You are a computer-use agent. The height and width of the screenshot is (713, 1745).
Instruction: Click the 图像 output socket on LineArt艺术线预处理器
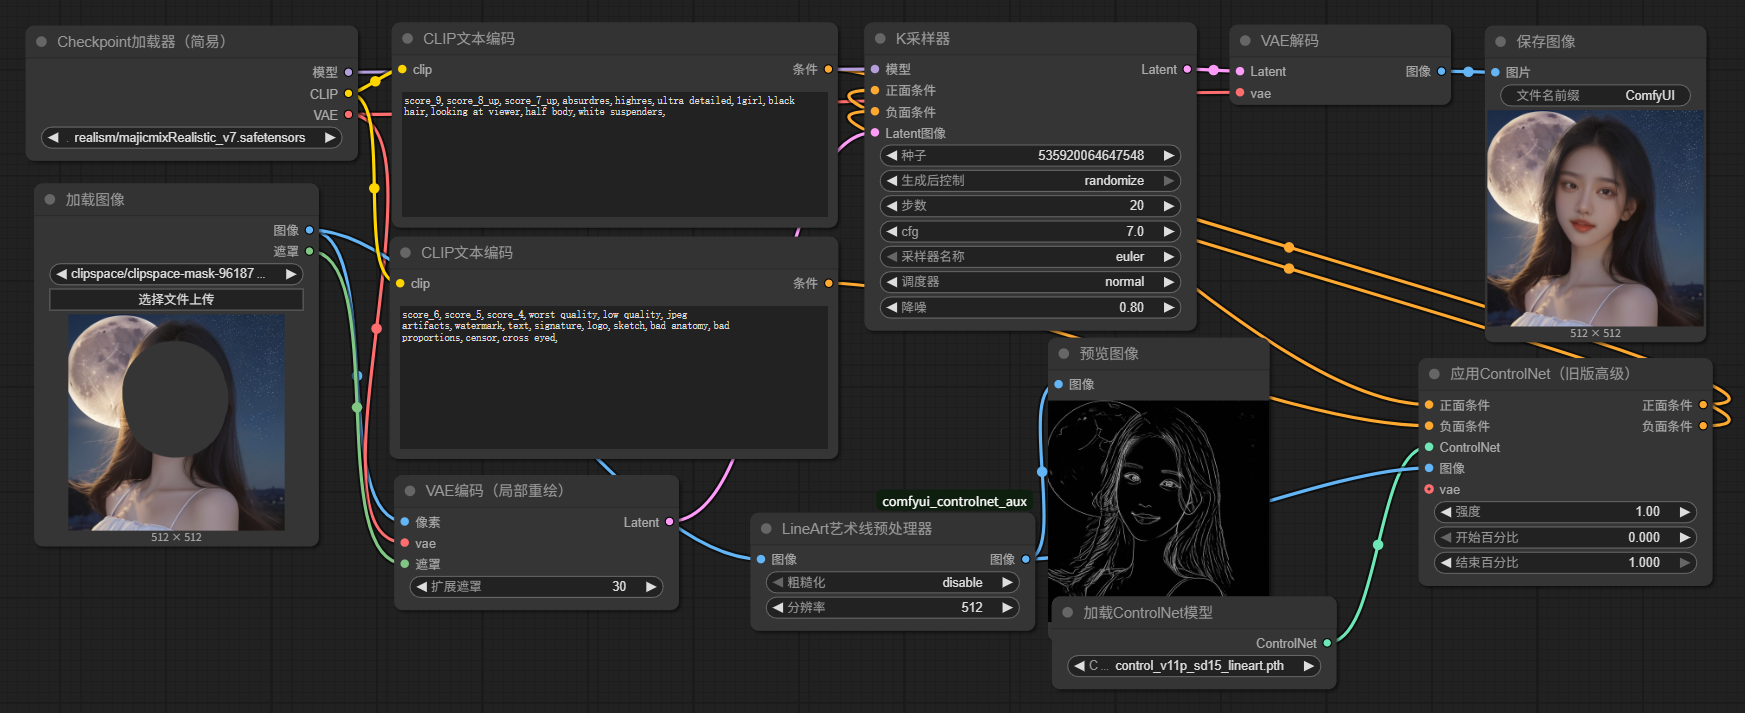(1025, 560)
